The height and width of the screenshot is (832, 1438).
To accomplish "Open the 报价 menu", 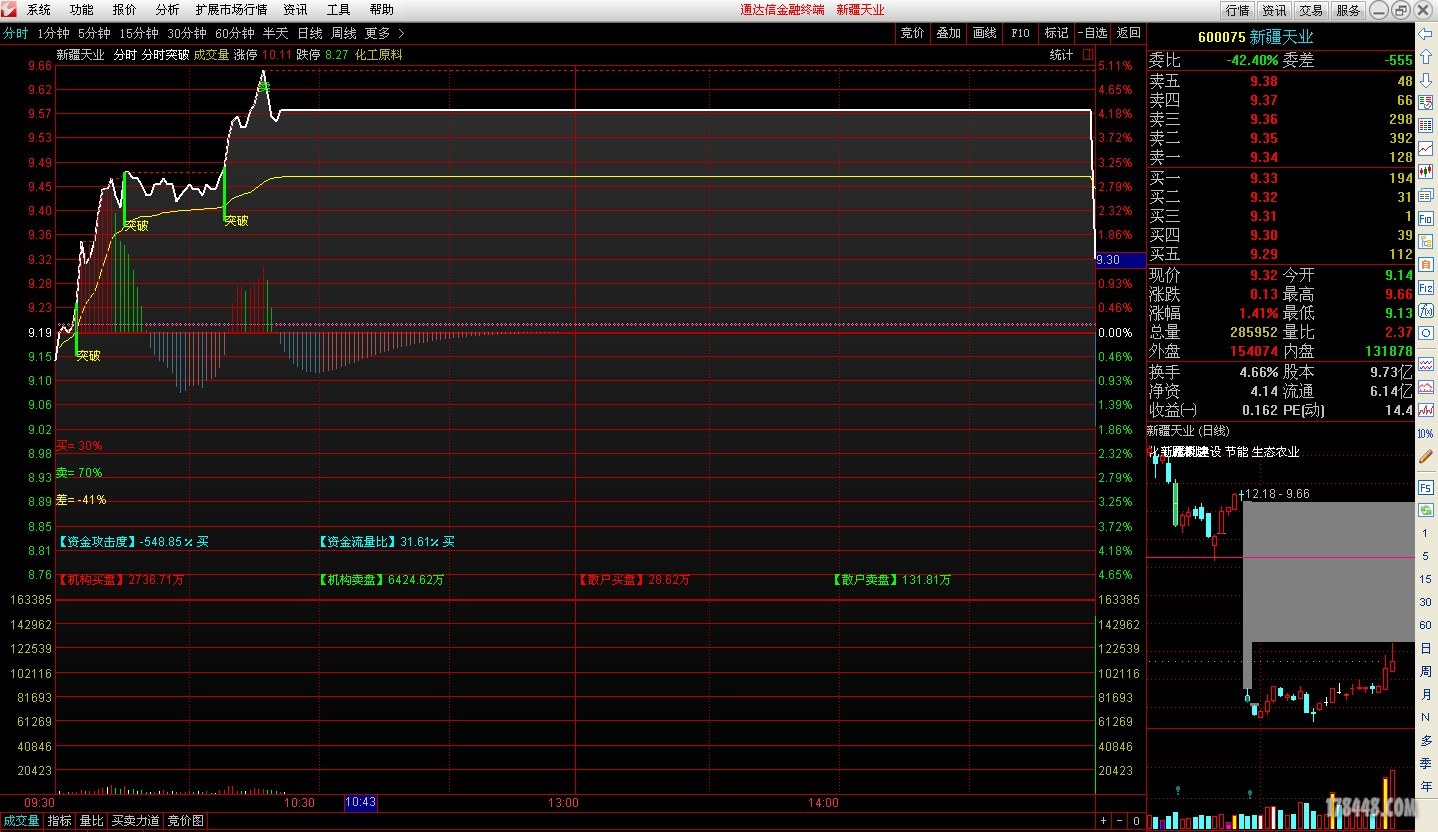I will 125,10.
